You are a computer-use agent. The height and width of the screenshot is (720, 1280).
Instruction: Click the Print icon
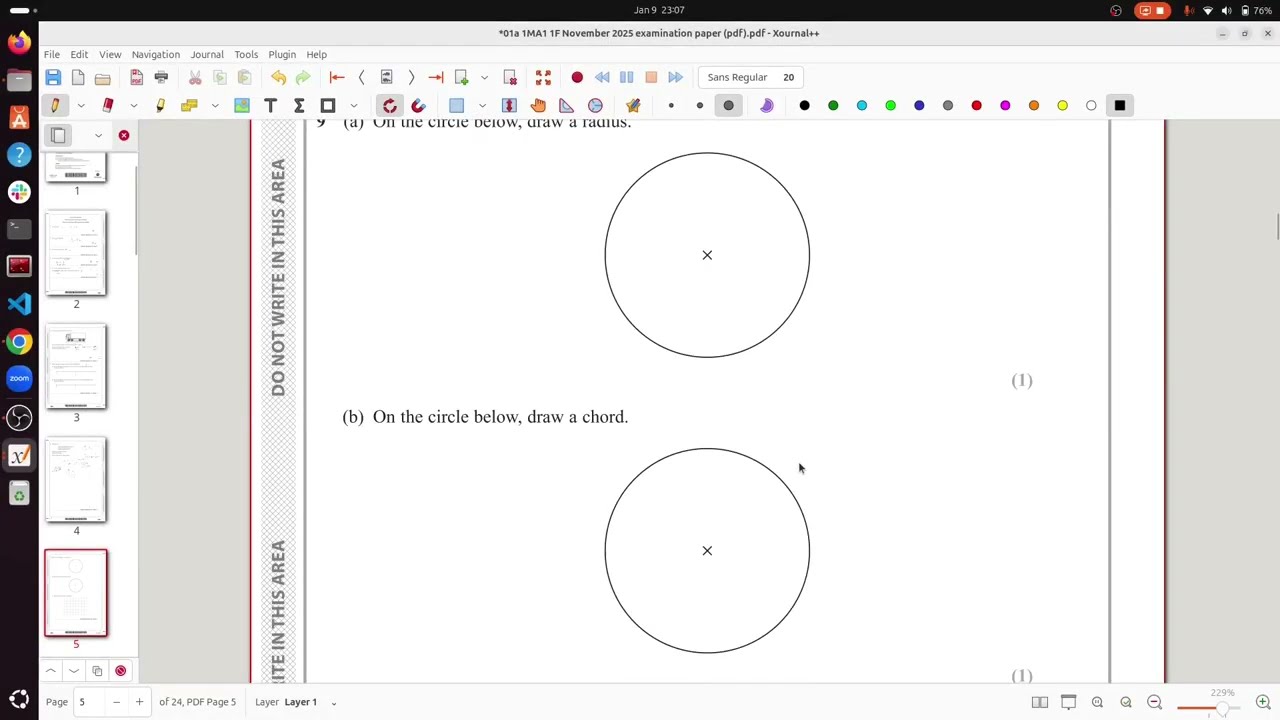(161, 77)
